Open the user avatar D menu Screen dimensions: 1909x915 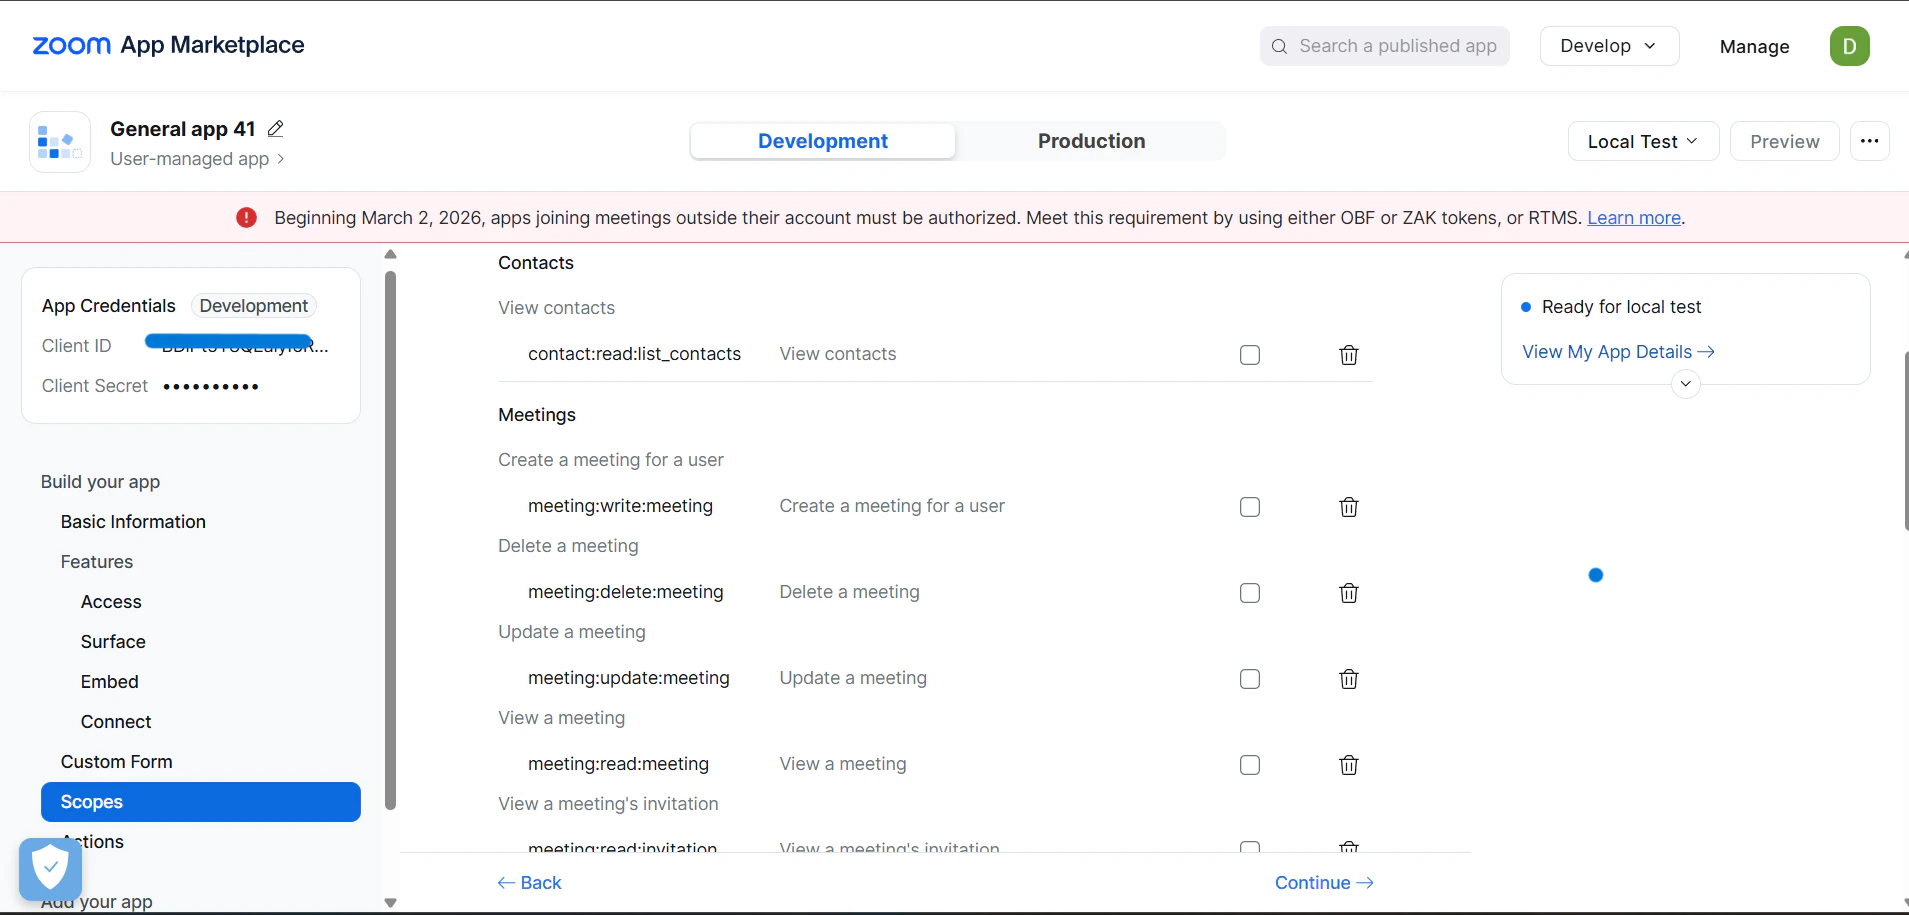1849,46
